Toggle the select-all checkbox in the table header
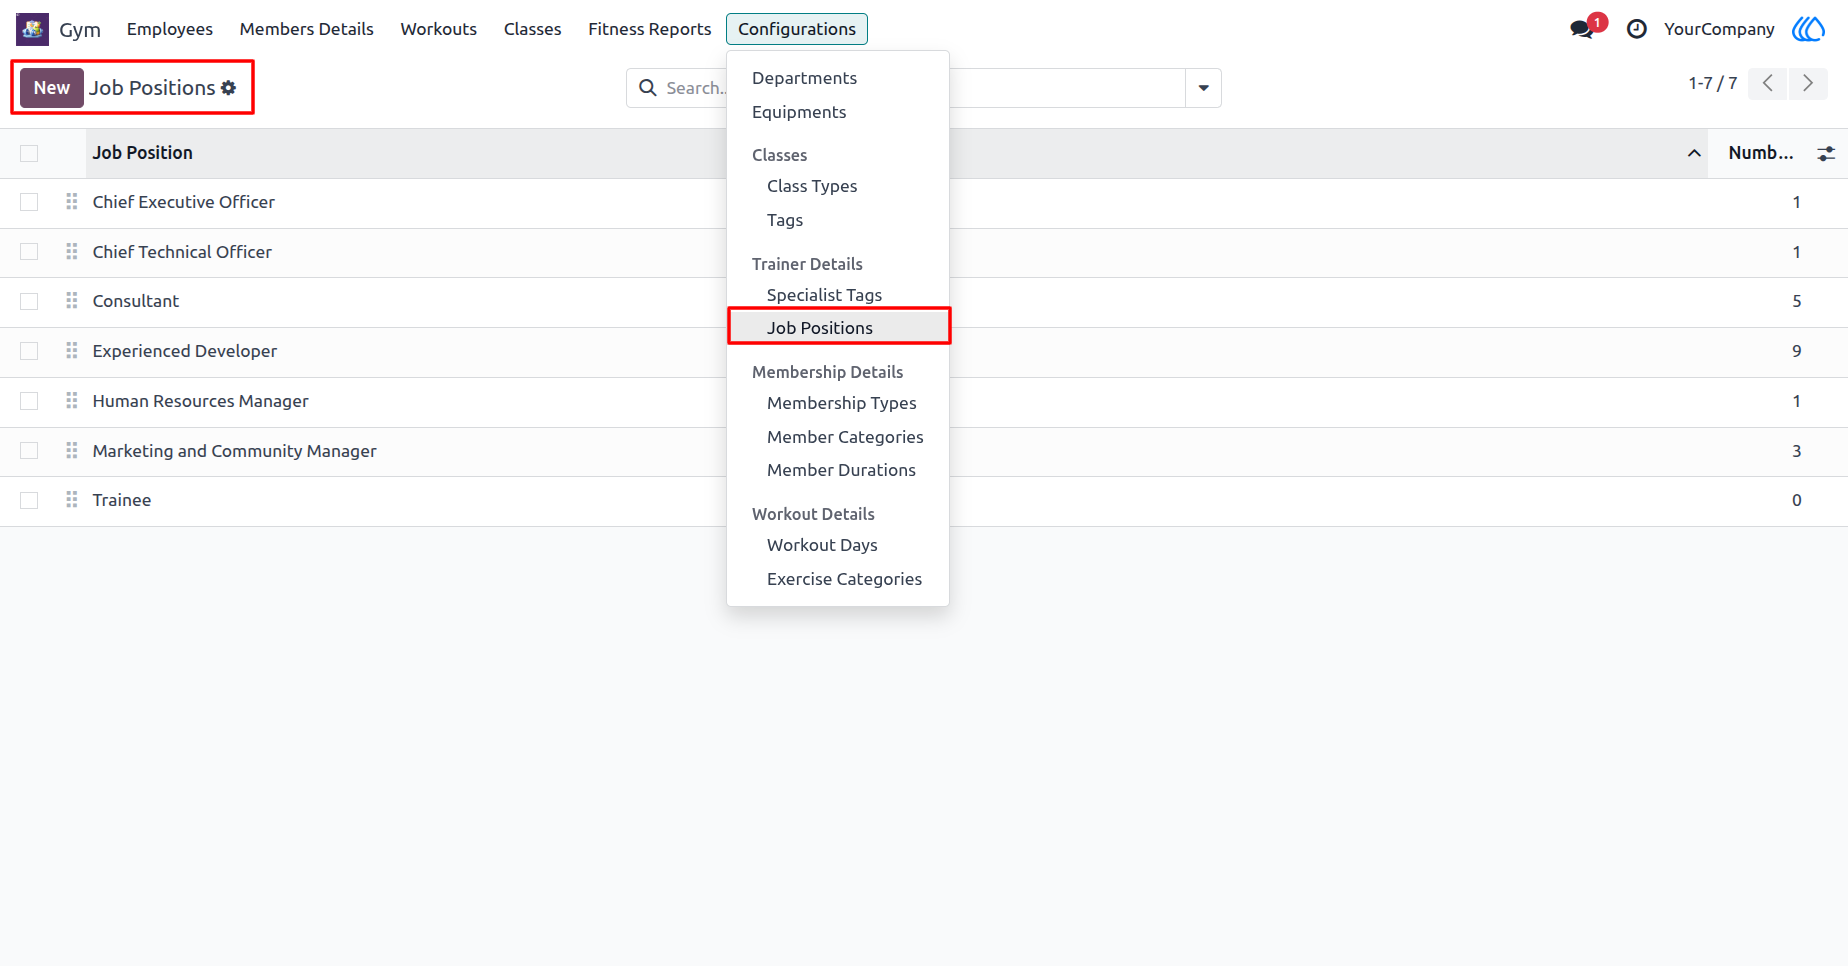The width and height of the screenshot is (1848, 966). click(29, 153)
